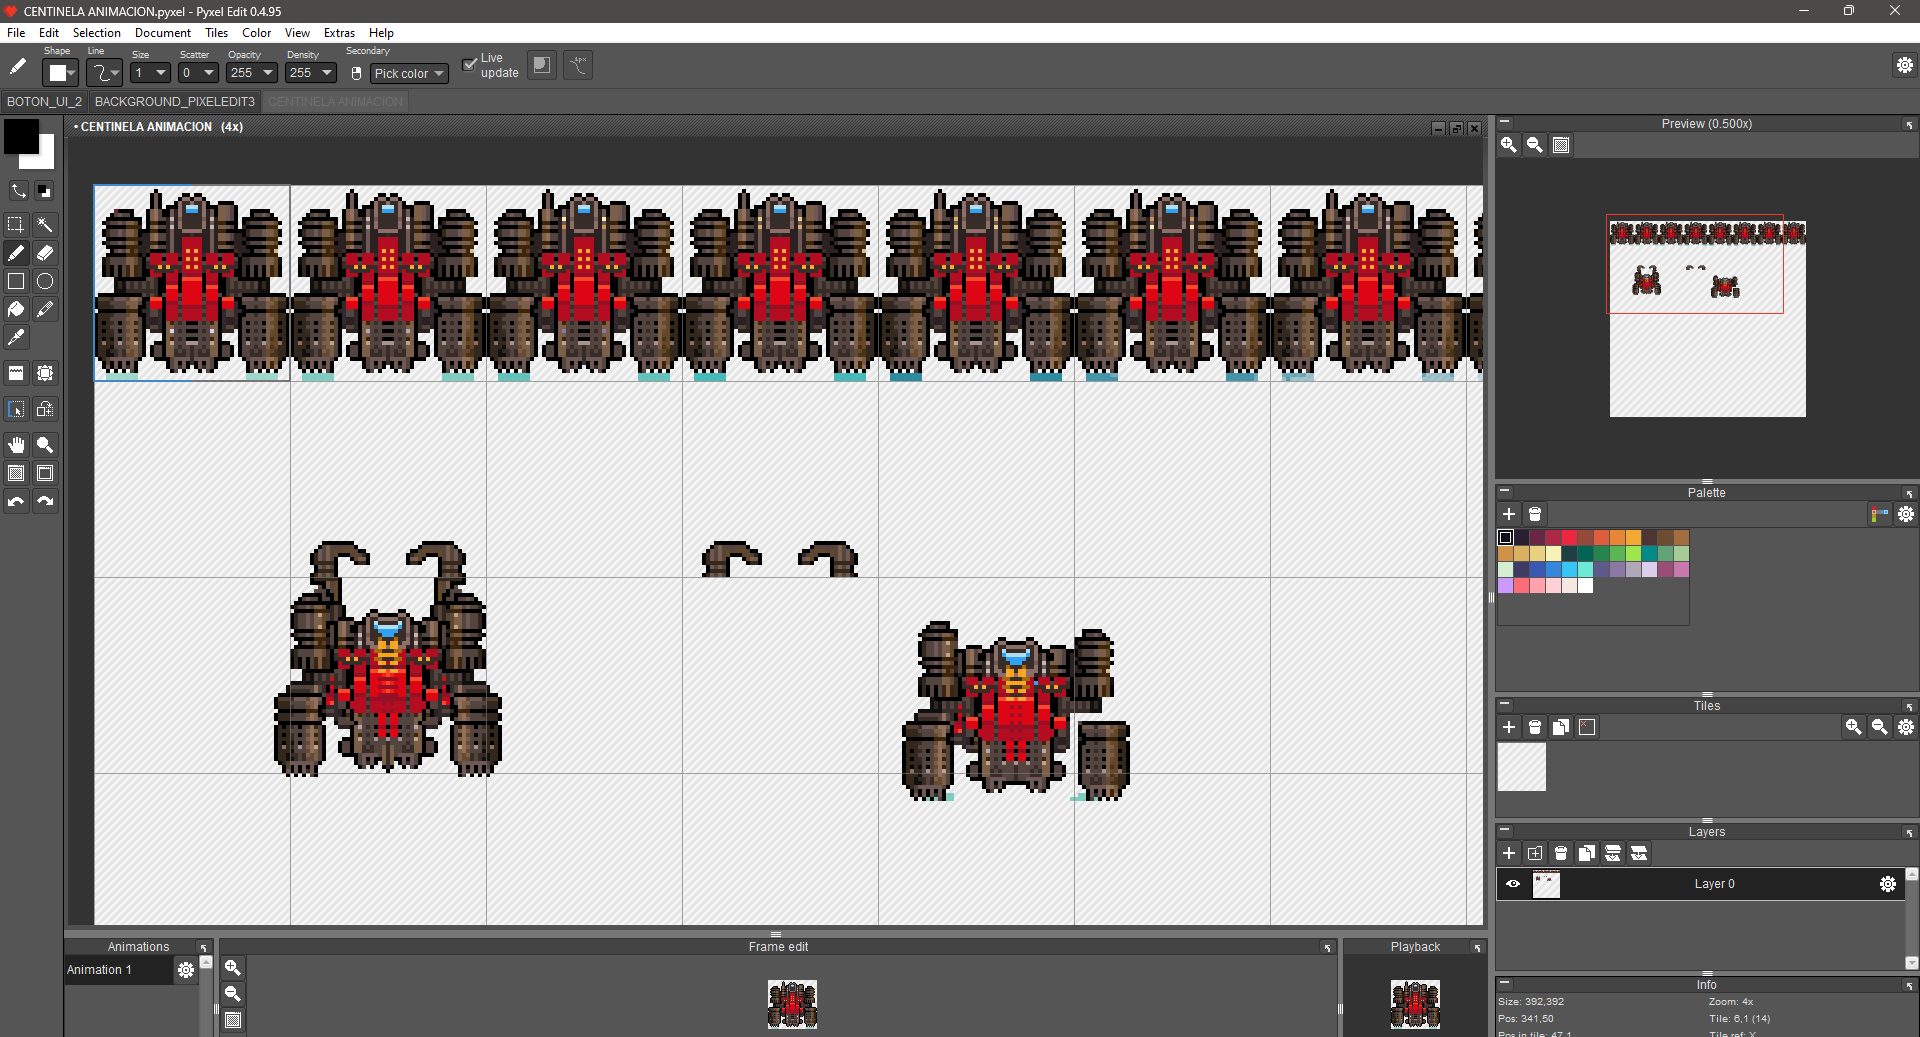1920x1037 pixels.
Task: Open the brush Size dropdown
Action: (161, 73)
